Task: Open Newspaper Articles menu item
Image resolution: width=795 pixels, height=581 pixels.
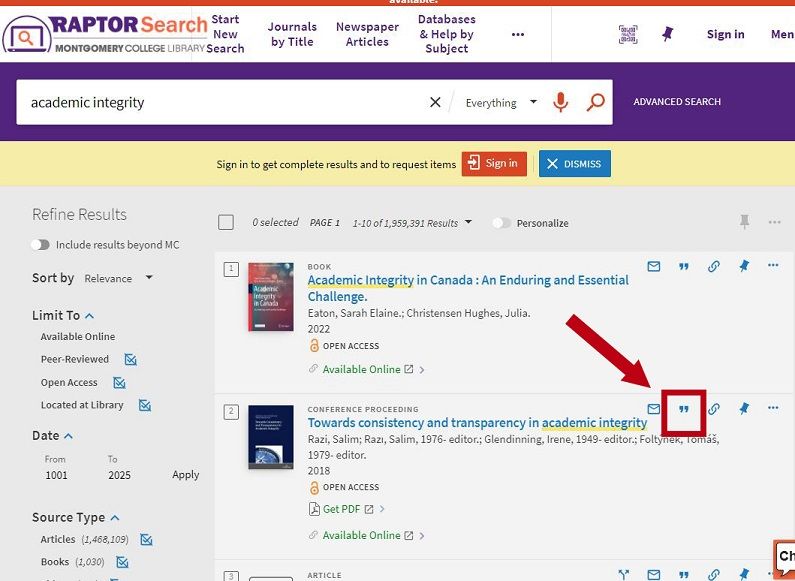Action: pos(367,34)
